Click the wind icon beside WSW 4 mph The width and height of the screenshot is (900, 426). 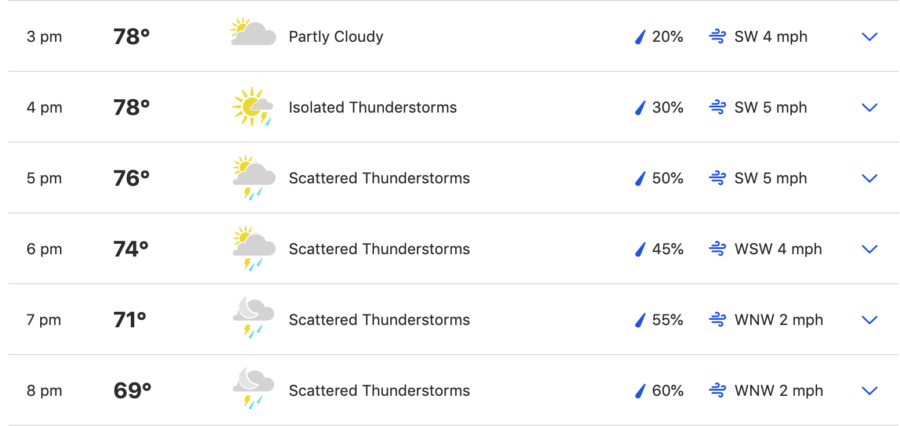[717, 249]
